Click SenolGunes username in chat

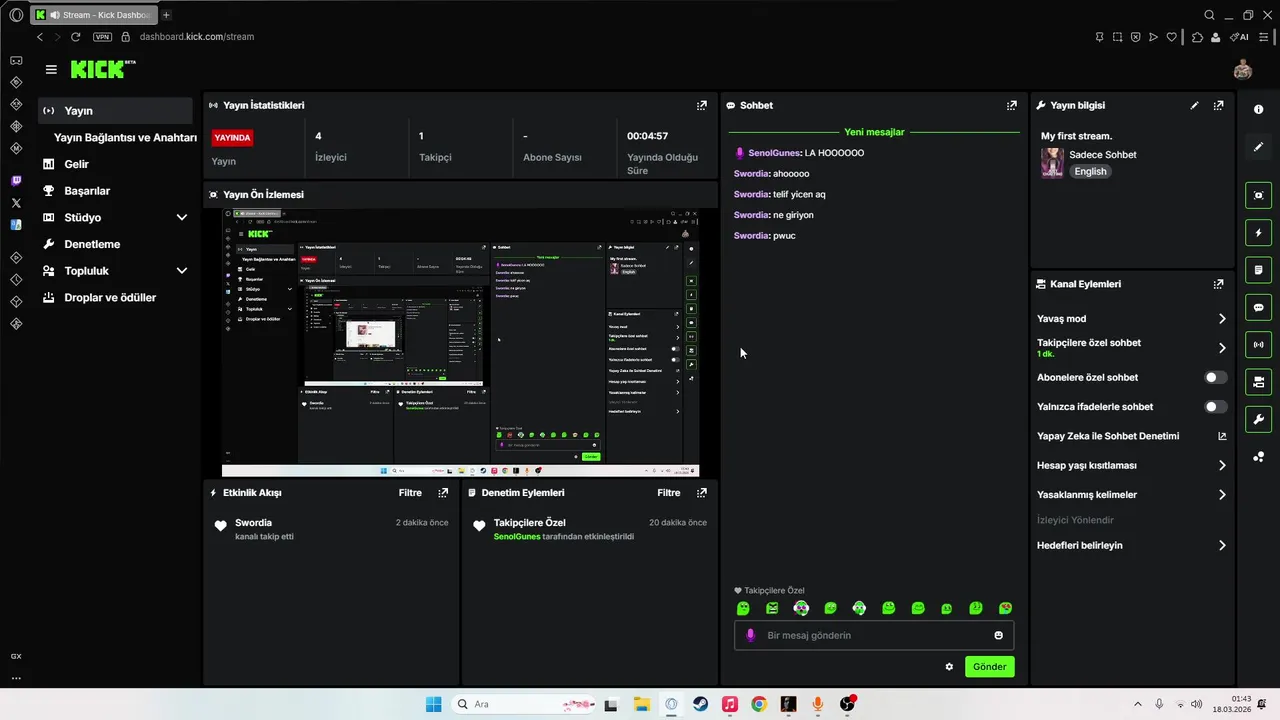coord(774,153)
